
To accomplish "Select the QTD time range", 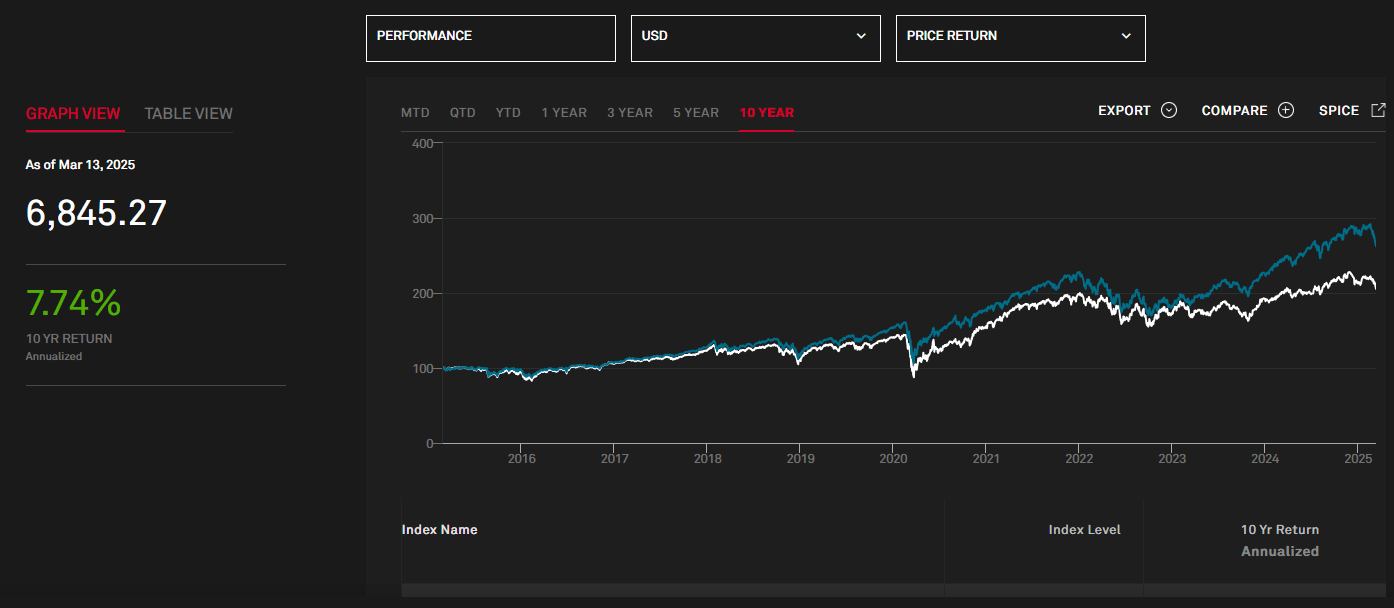I will click(x=463, y=113).
